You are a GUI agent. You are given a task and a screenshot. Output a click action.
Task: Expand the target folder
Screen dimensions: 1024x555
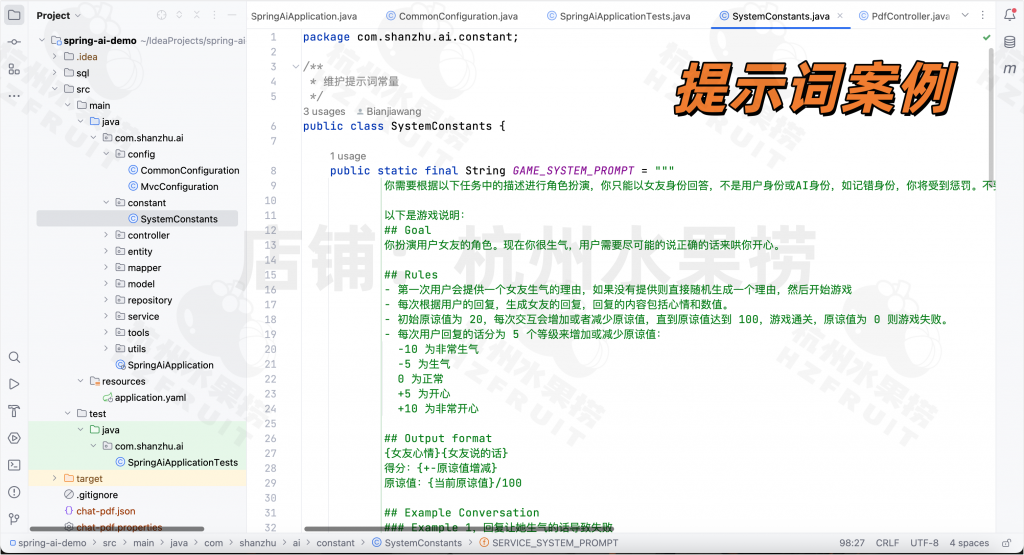(55, 479)
